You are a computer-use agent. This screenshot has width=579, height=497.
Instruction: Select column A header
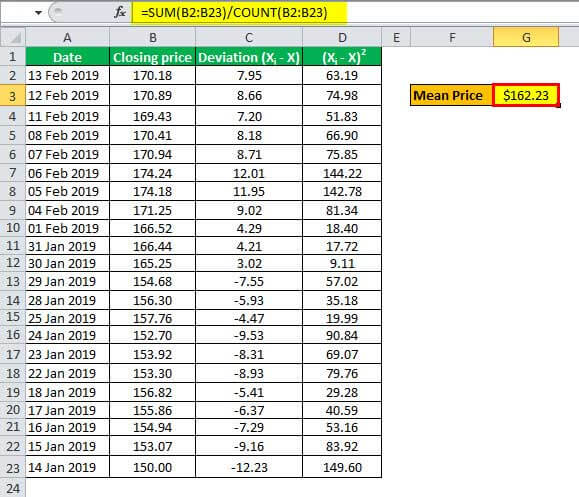coord(67,38)
